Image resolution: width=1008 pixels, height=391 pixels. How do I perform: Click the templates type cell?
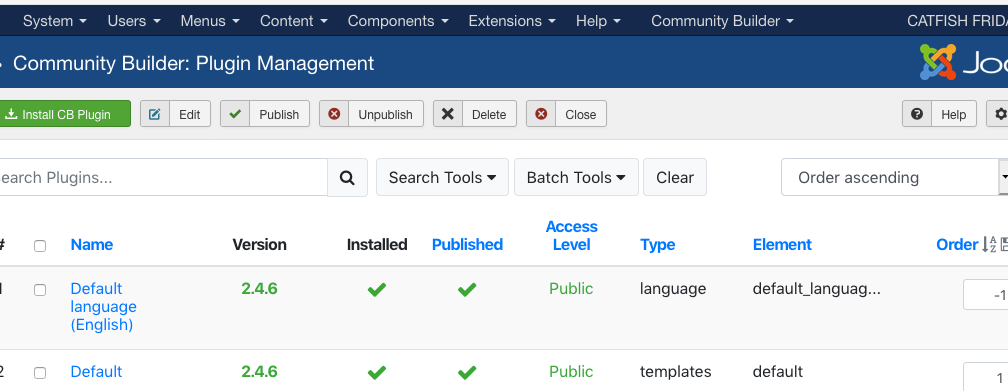pyautogui.click(x=676, y=372)
